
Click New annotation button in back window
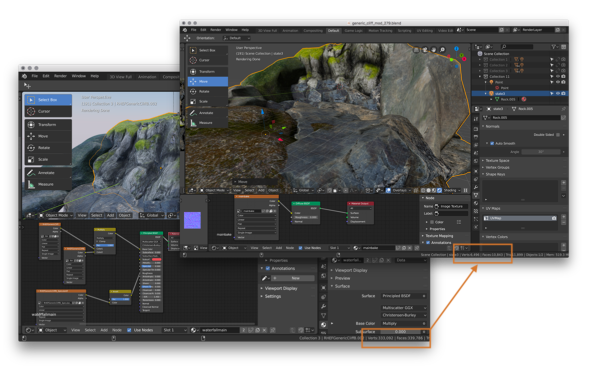coord(293,278)
